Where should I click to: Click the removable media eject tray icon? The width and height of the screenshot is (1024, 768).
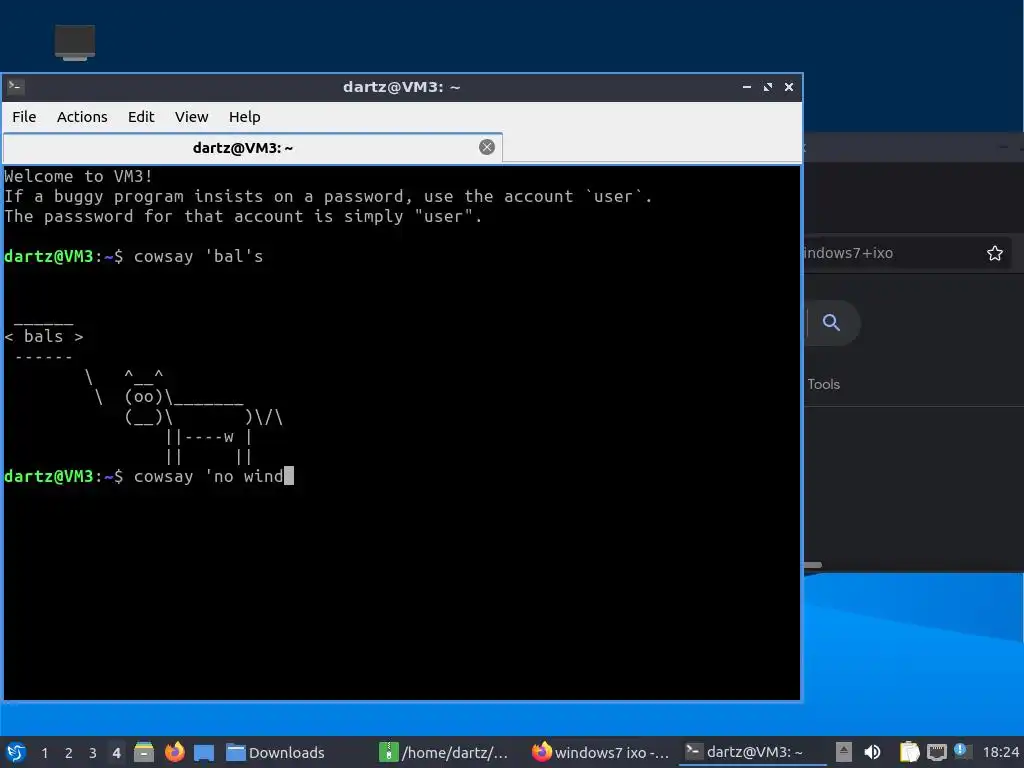click(x=844, y=752)
